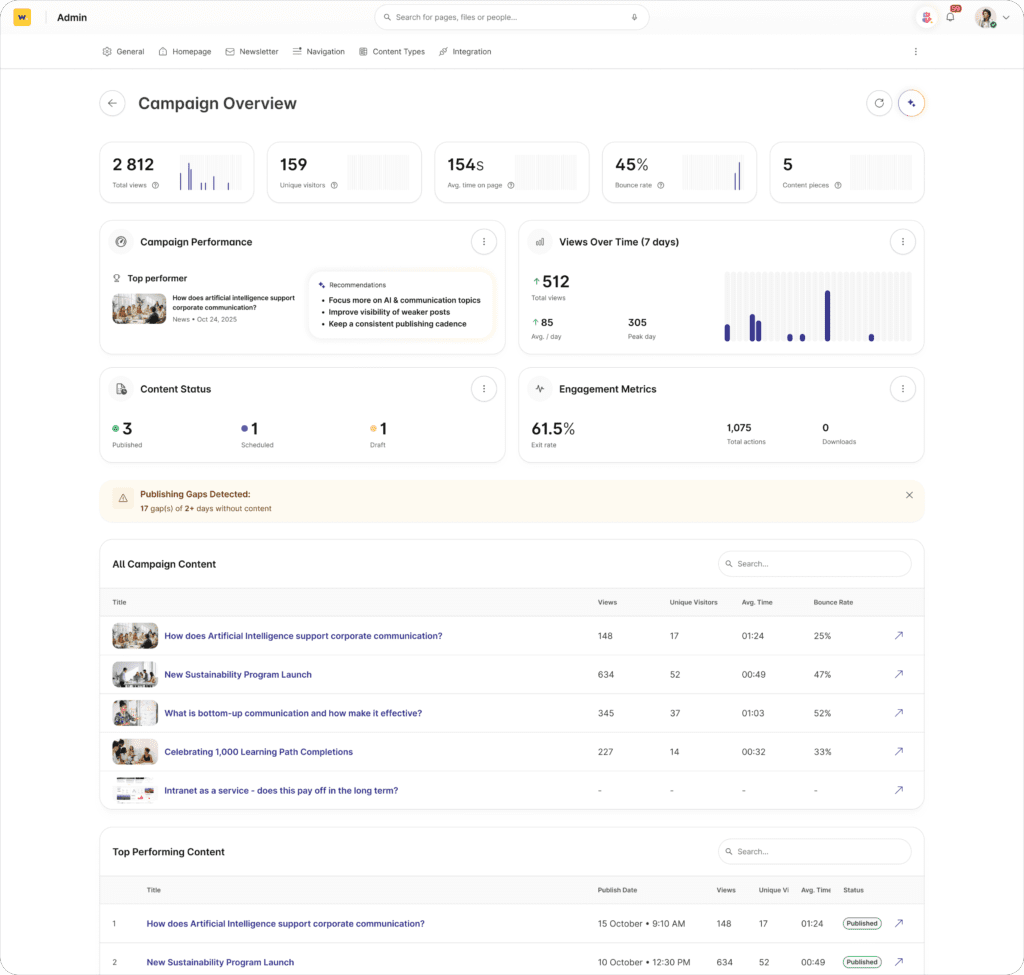Open 'What is bottom-up communication' article link
The height and width of the screenshot is (975, 1024).
(292, 713)
